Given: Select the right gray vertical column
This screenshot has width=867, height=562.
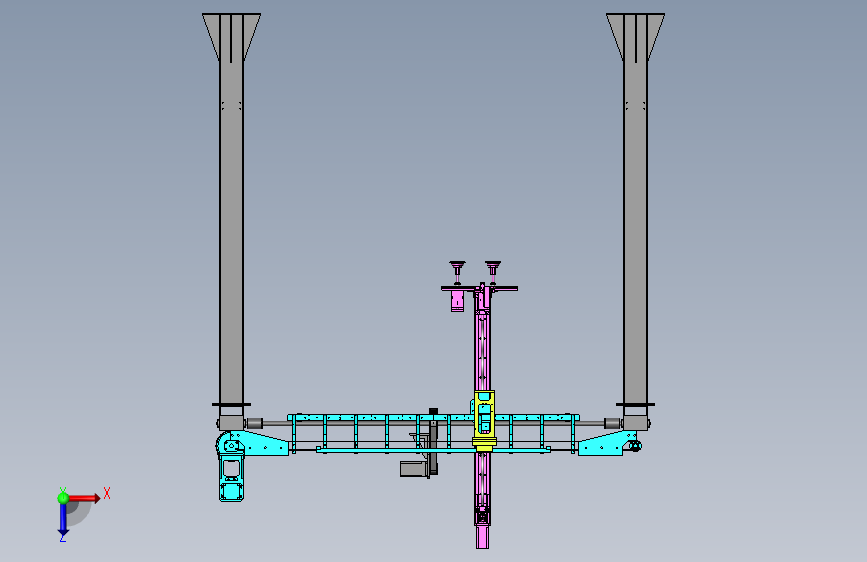Looking at the screenshot, I should tap(635, 221).
